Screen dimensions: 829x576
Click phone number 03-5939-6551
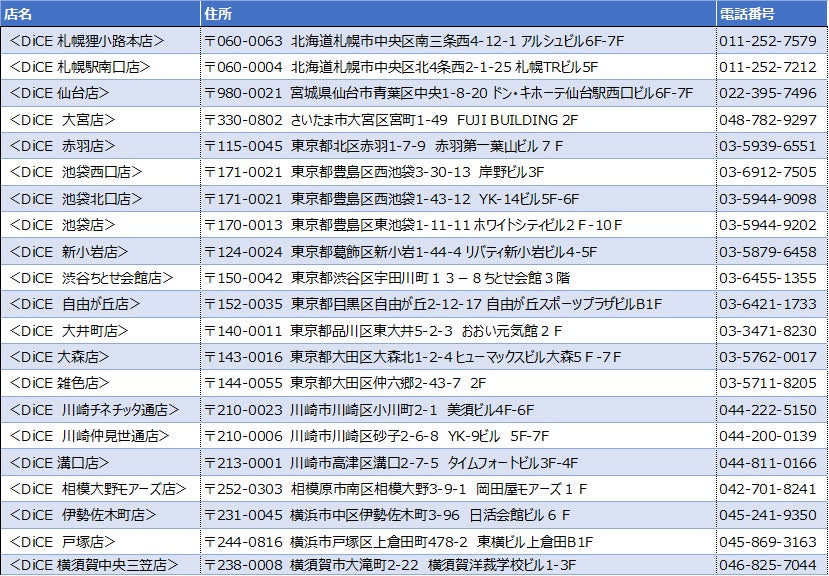pos(772,146)
